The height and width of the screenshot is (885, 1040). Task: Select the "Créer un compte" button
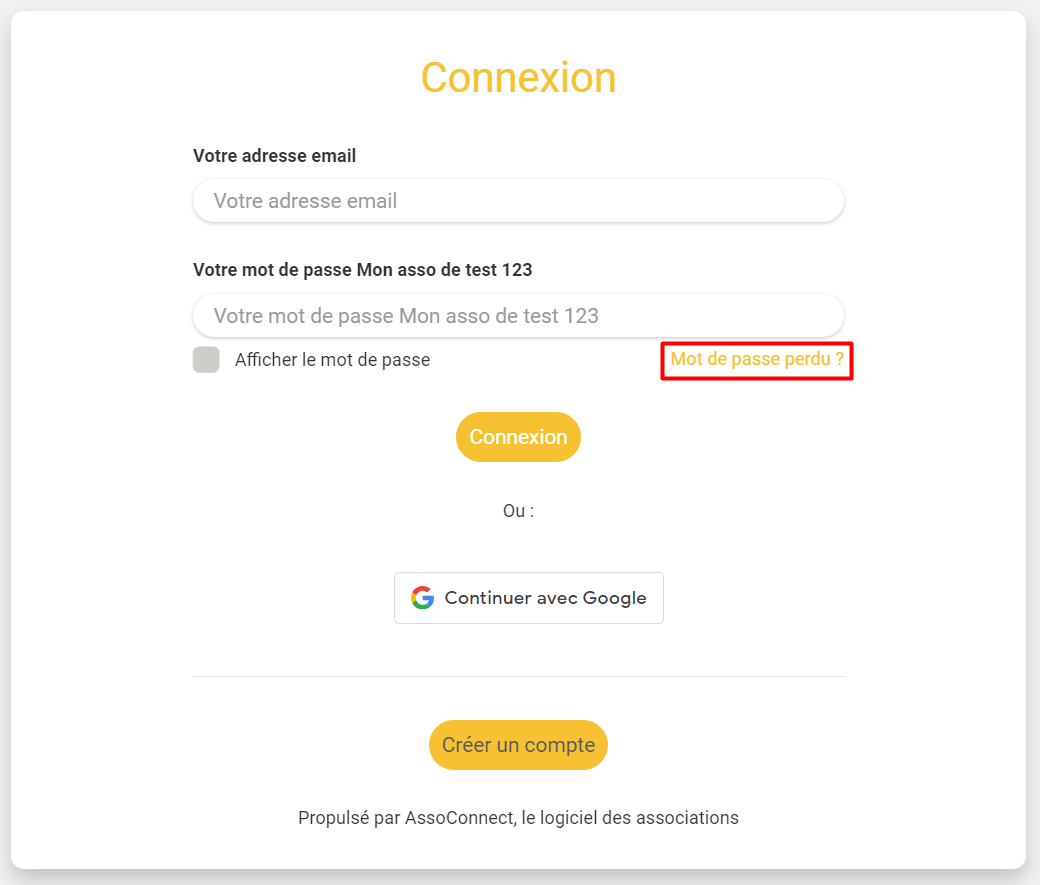[518, 745]
